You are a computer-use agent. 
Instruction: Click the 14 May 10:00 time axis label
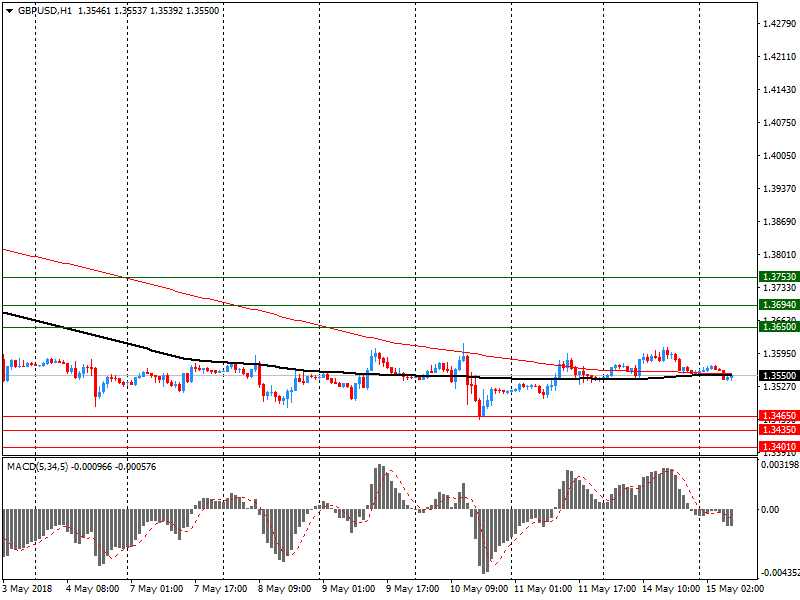click(668, 590)
